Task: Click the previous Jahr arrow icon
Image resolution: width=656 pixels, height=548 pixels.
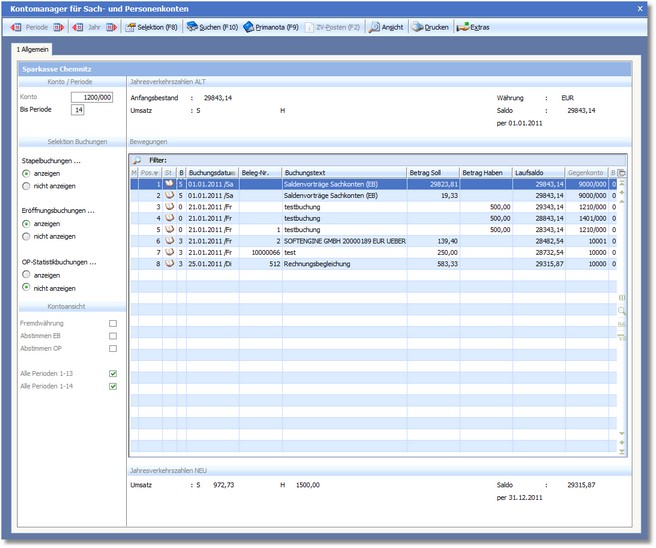Action: tap(76, 27)
